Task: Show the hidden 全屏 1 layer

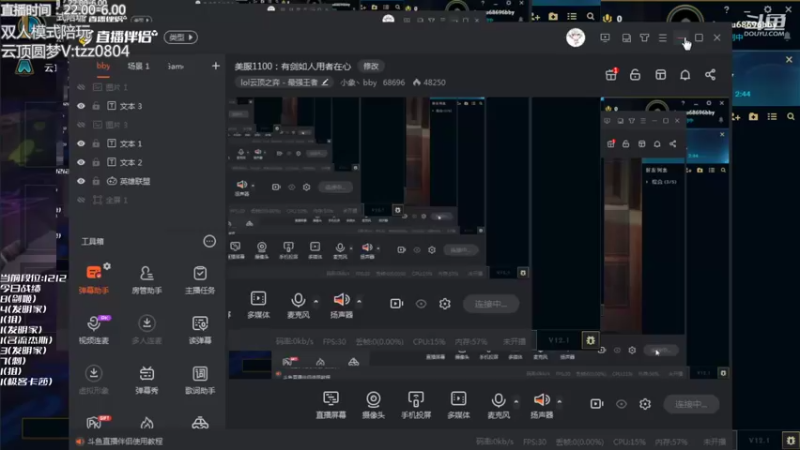Action: click(81, 200)
